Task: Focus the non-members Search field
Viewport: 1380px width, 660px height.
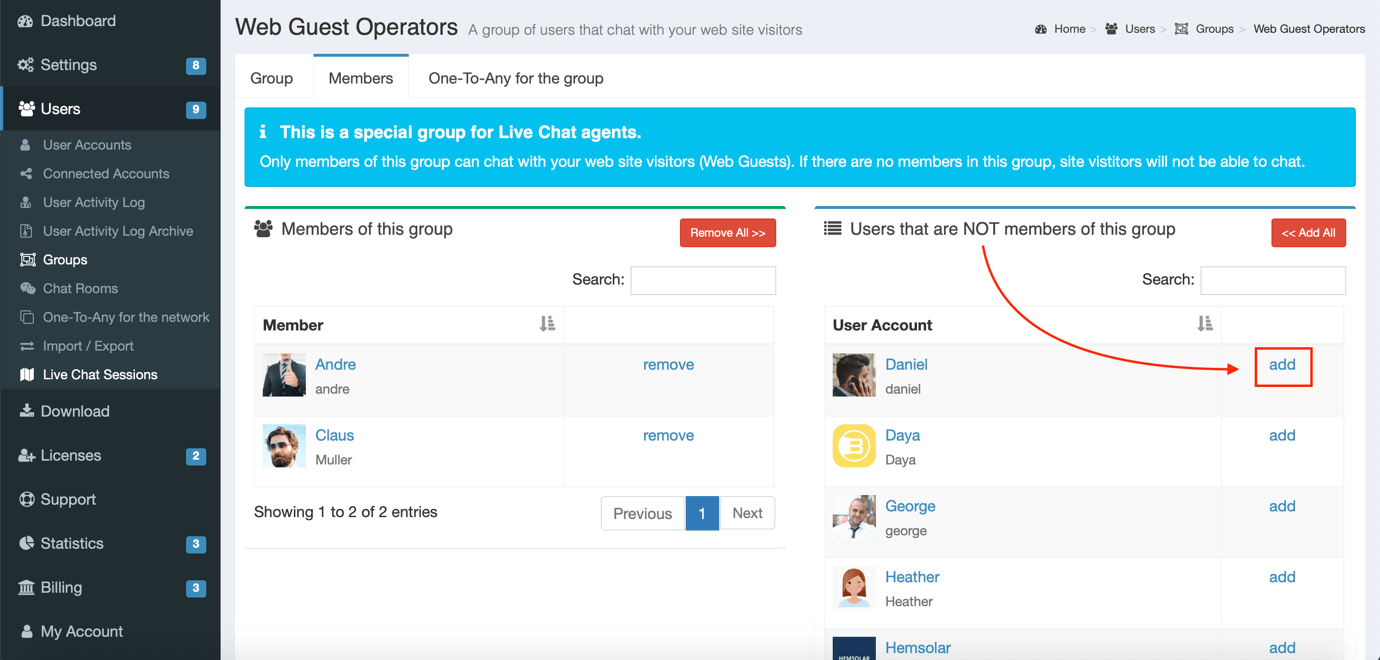Action: pyautogui.click(x=1273, y=280)
